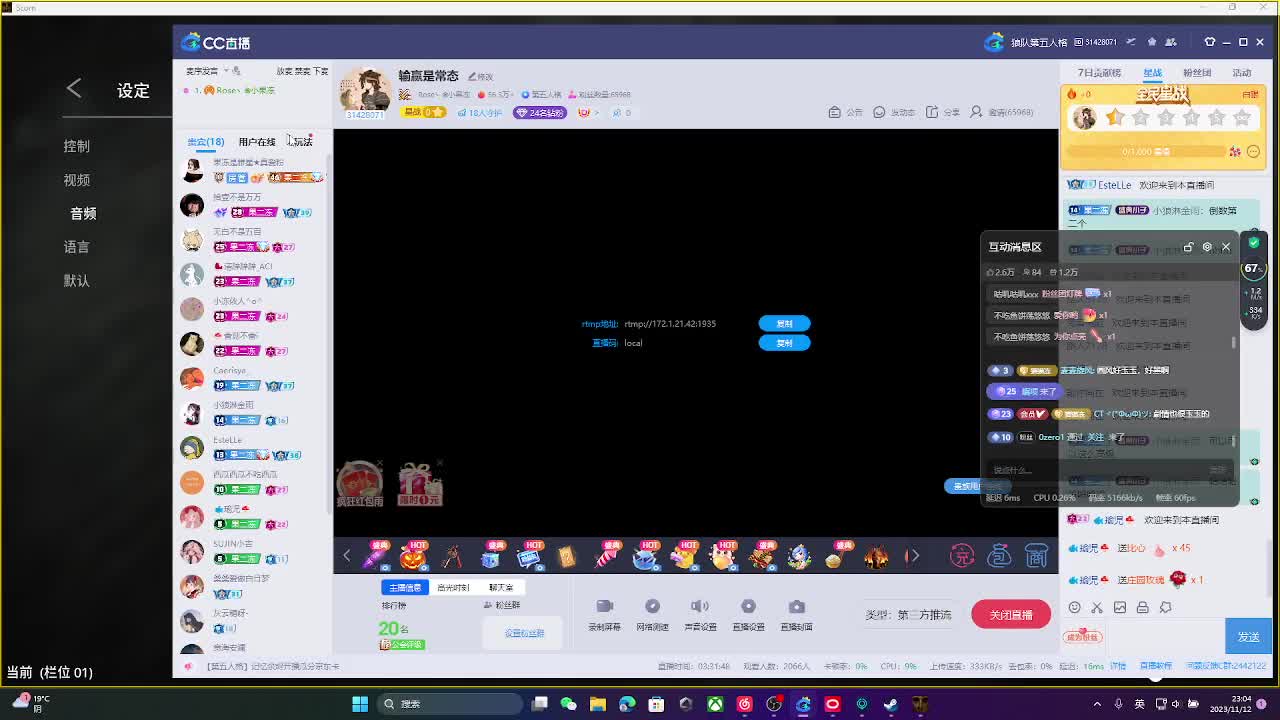This screenshot has width=1280, height=720.
Task: Open 直播封面 cover settings
Action: [796, 614]
